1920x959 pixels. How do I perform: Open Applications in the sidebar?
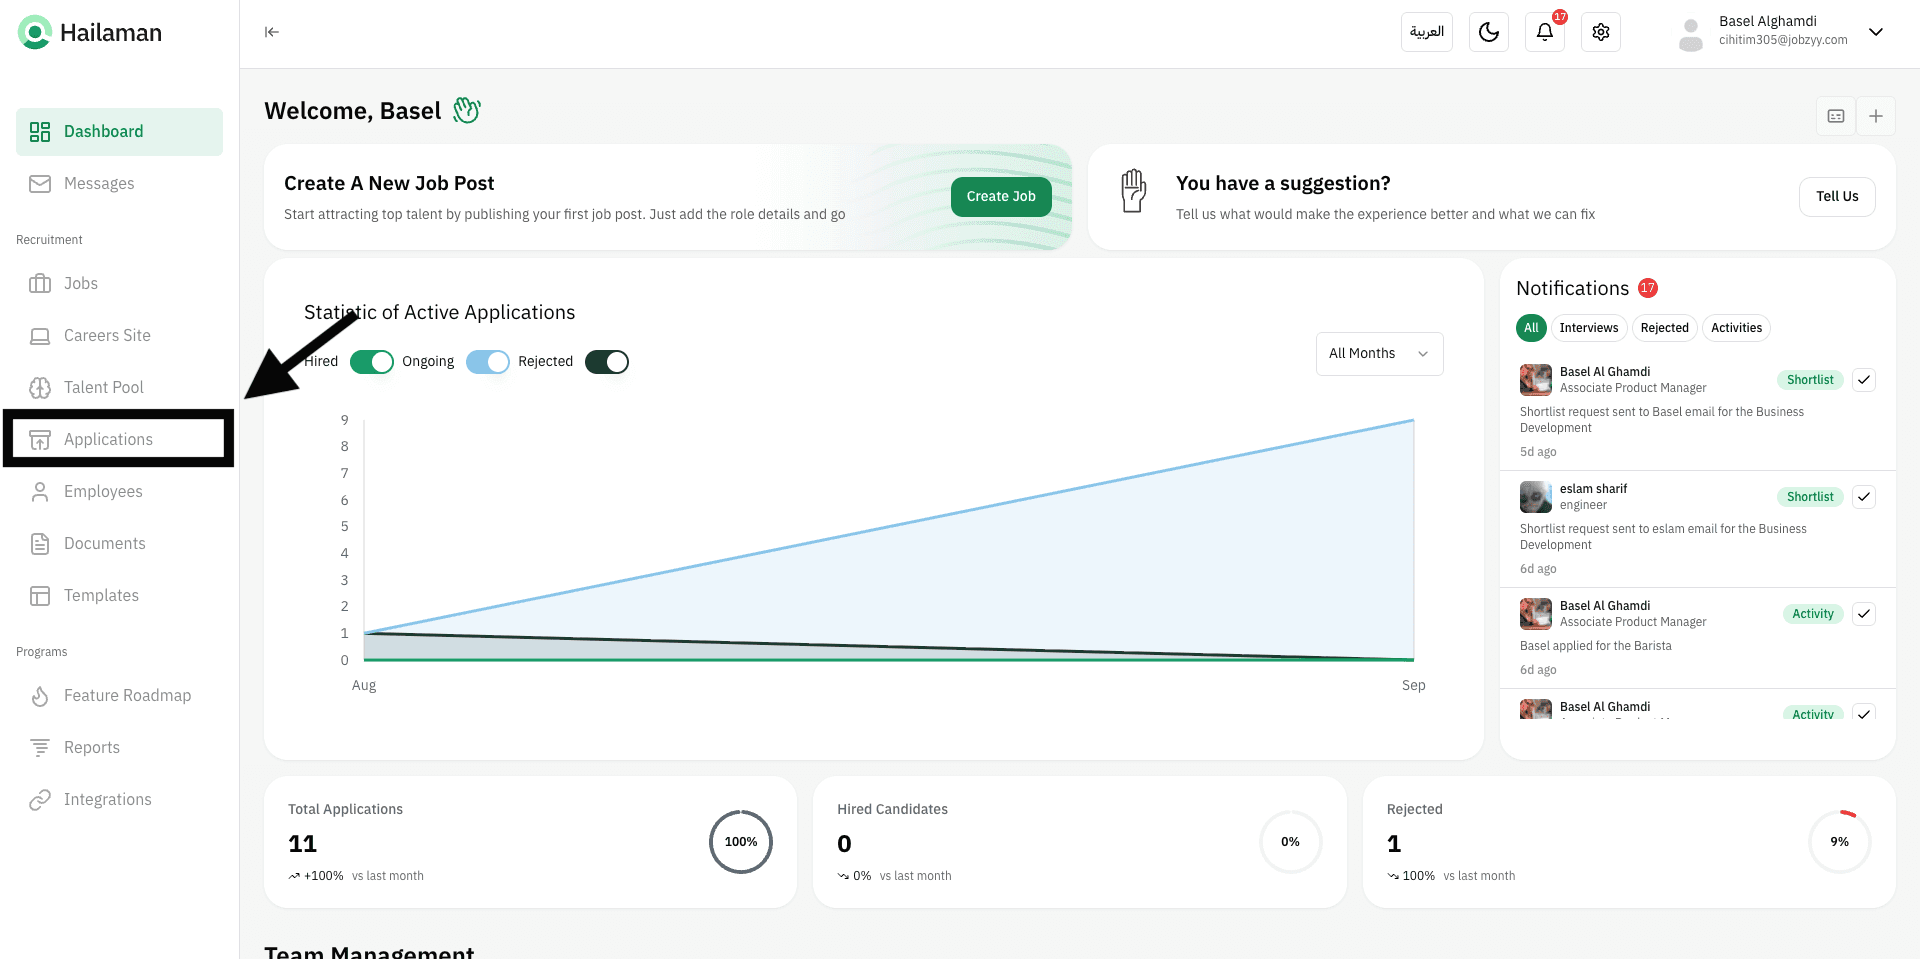[x=119, y=440]
